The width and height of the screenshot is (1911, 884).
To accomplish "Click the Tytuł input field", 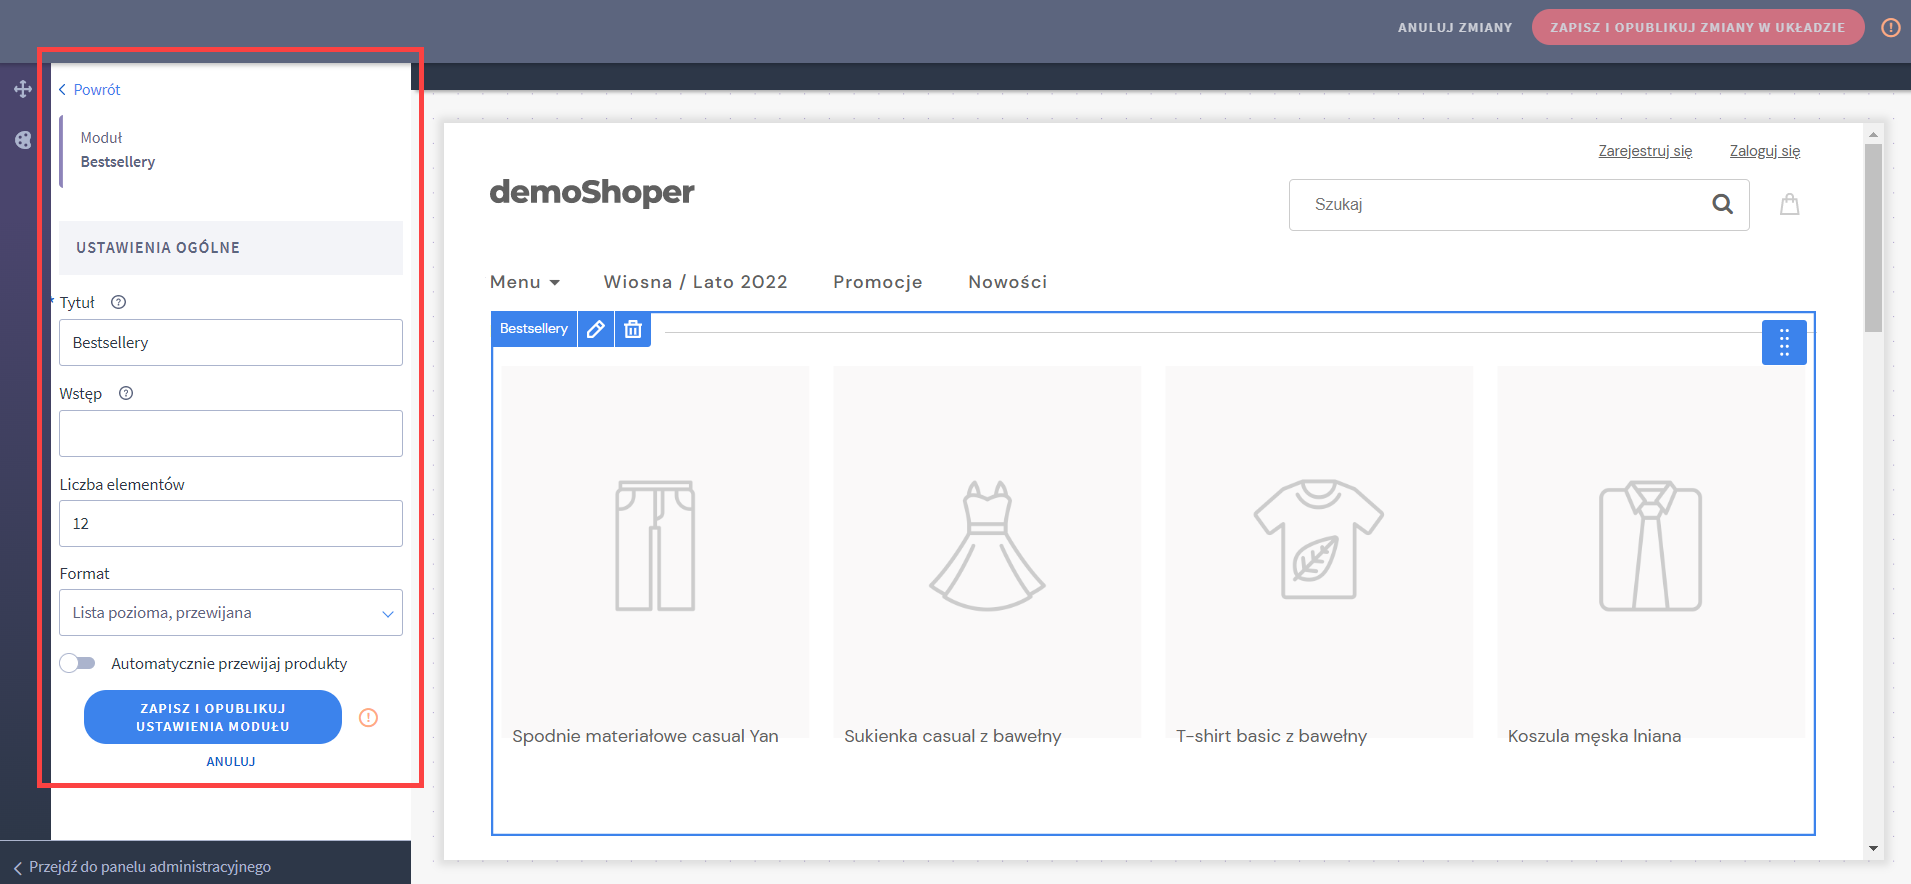I will click(231, 343).
